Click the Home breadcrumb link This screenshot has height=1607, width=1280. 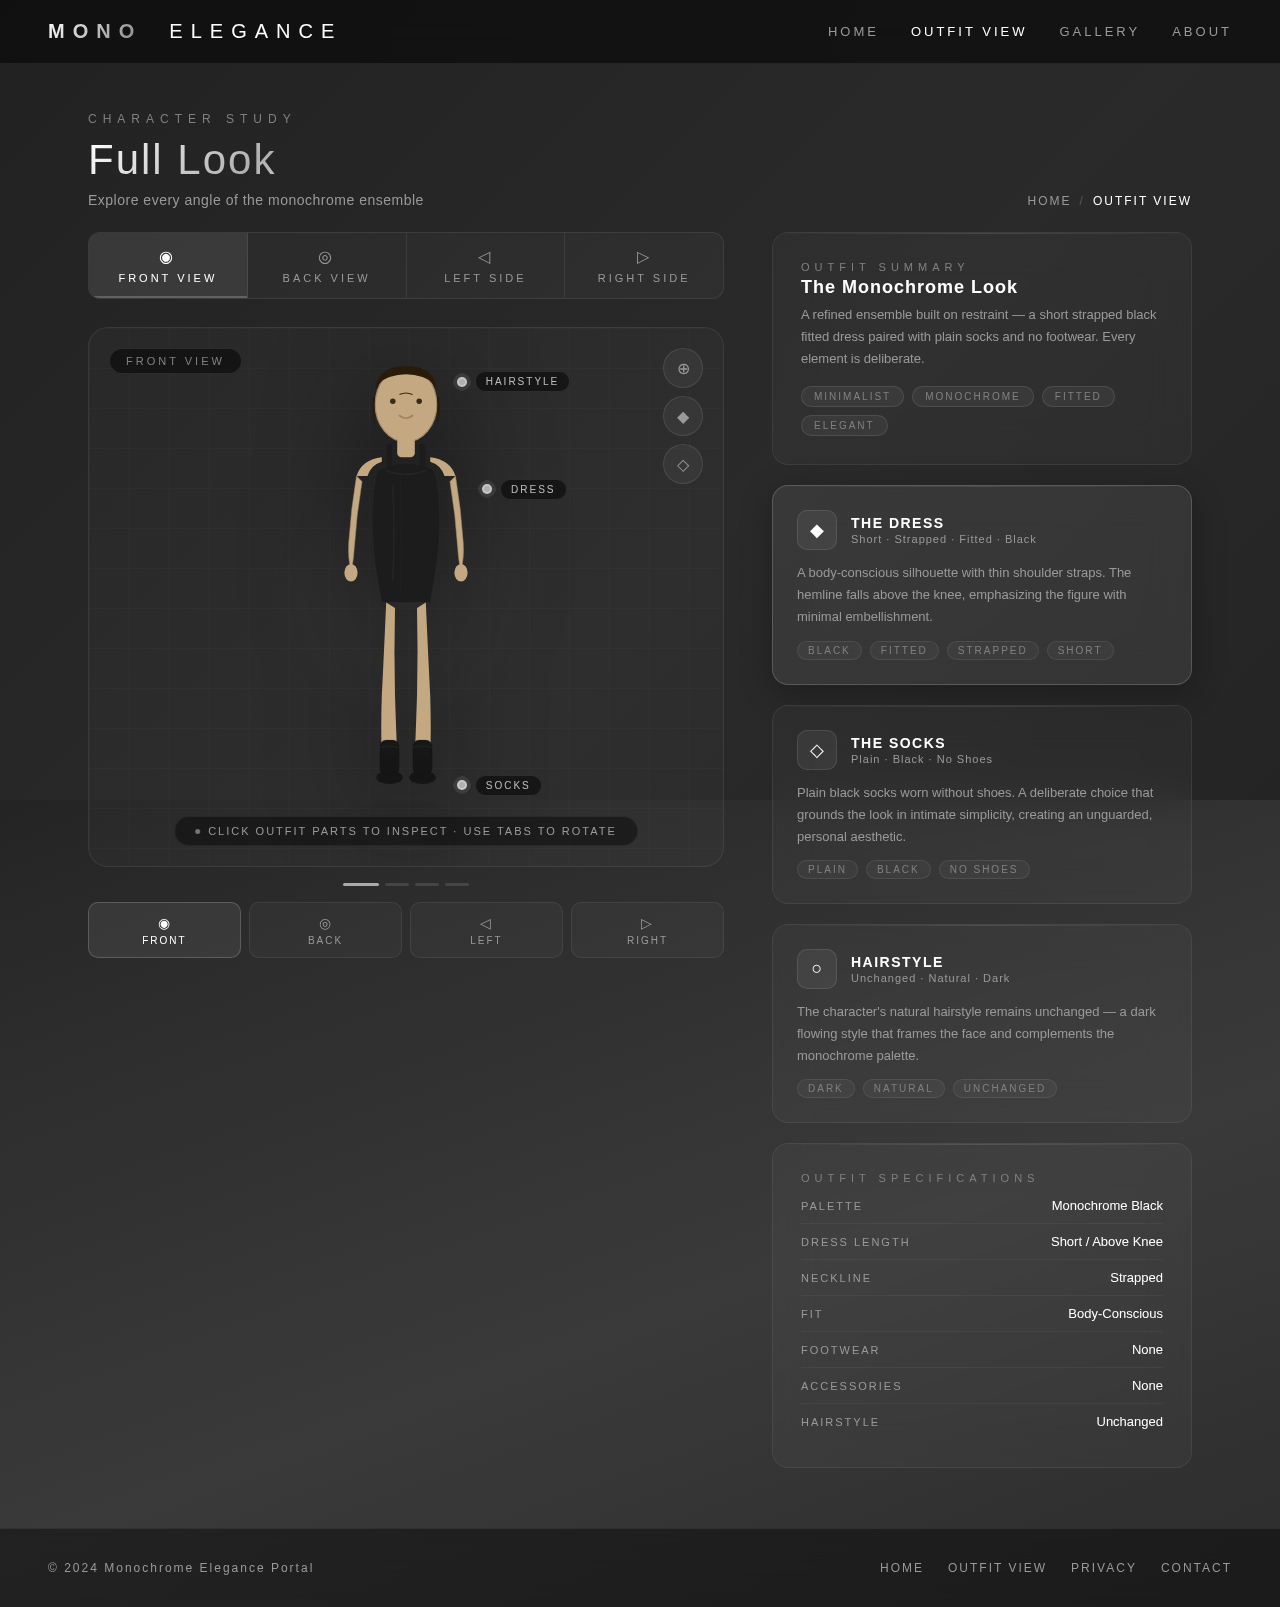[1049, 201]
